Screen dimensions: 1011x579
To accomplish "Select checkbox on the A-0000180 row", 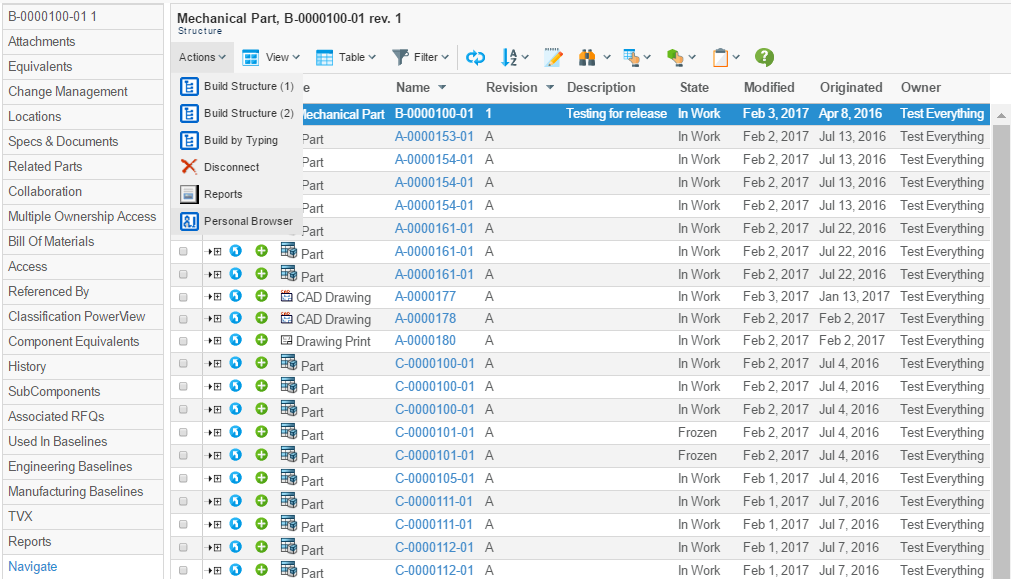I will [x=183, y=341].
